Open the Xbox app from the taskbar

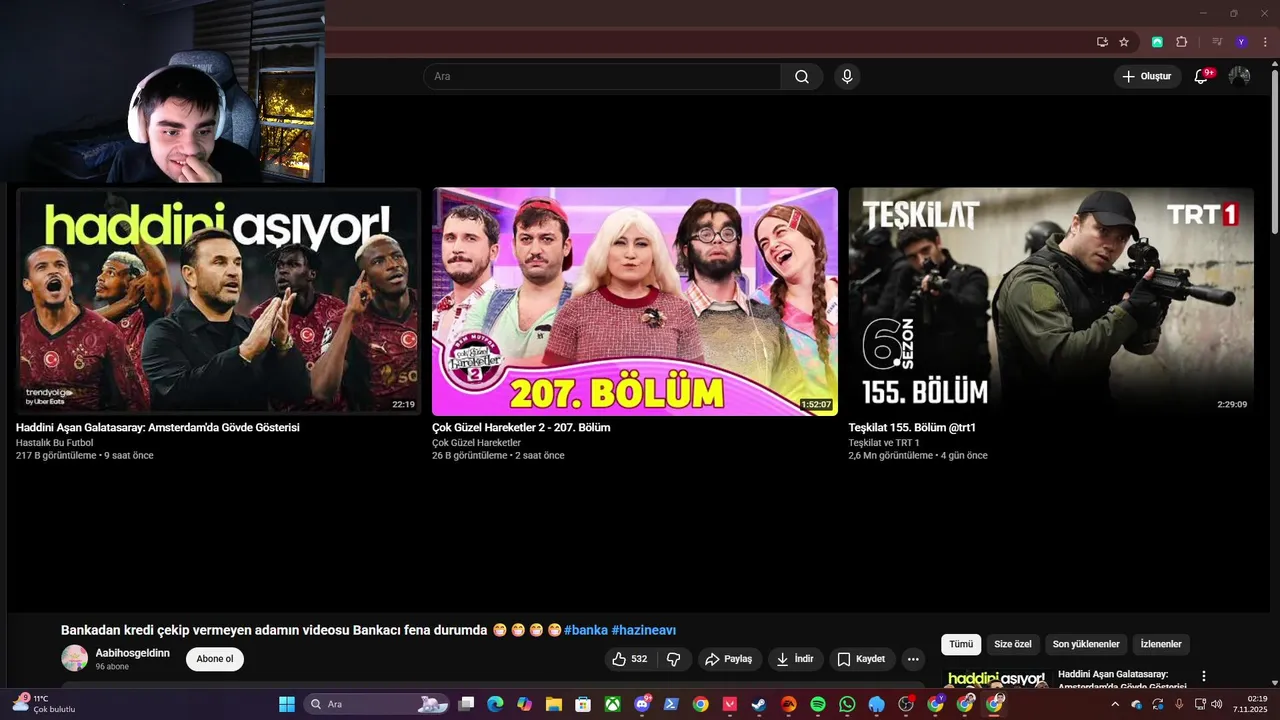coord(612,704)
